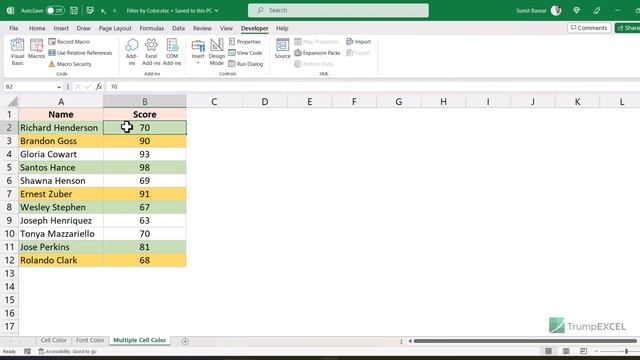640x360 pixels.
Task: Click the horizontal scrollbar
Action: coord(525,341)
